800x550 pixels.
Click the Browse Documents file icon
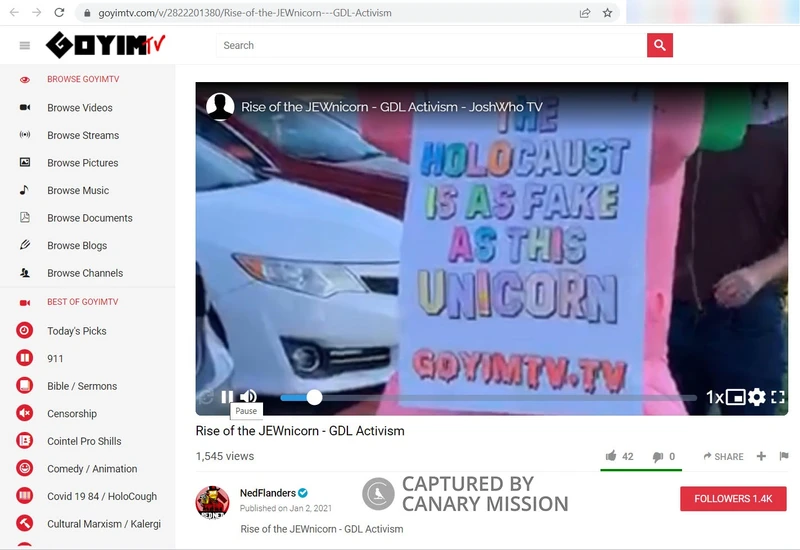(25, 218)
